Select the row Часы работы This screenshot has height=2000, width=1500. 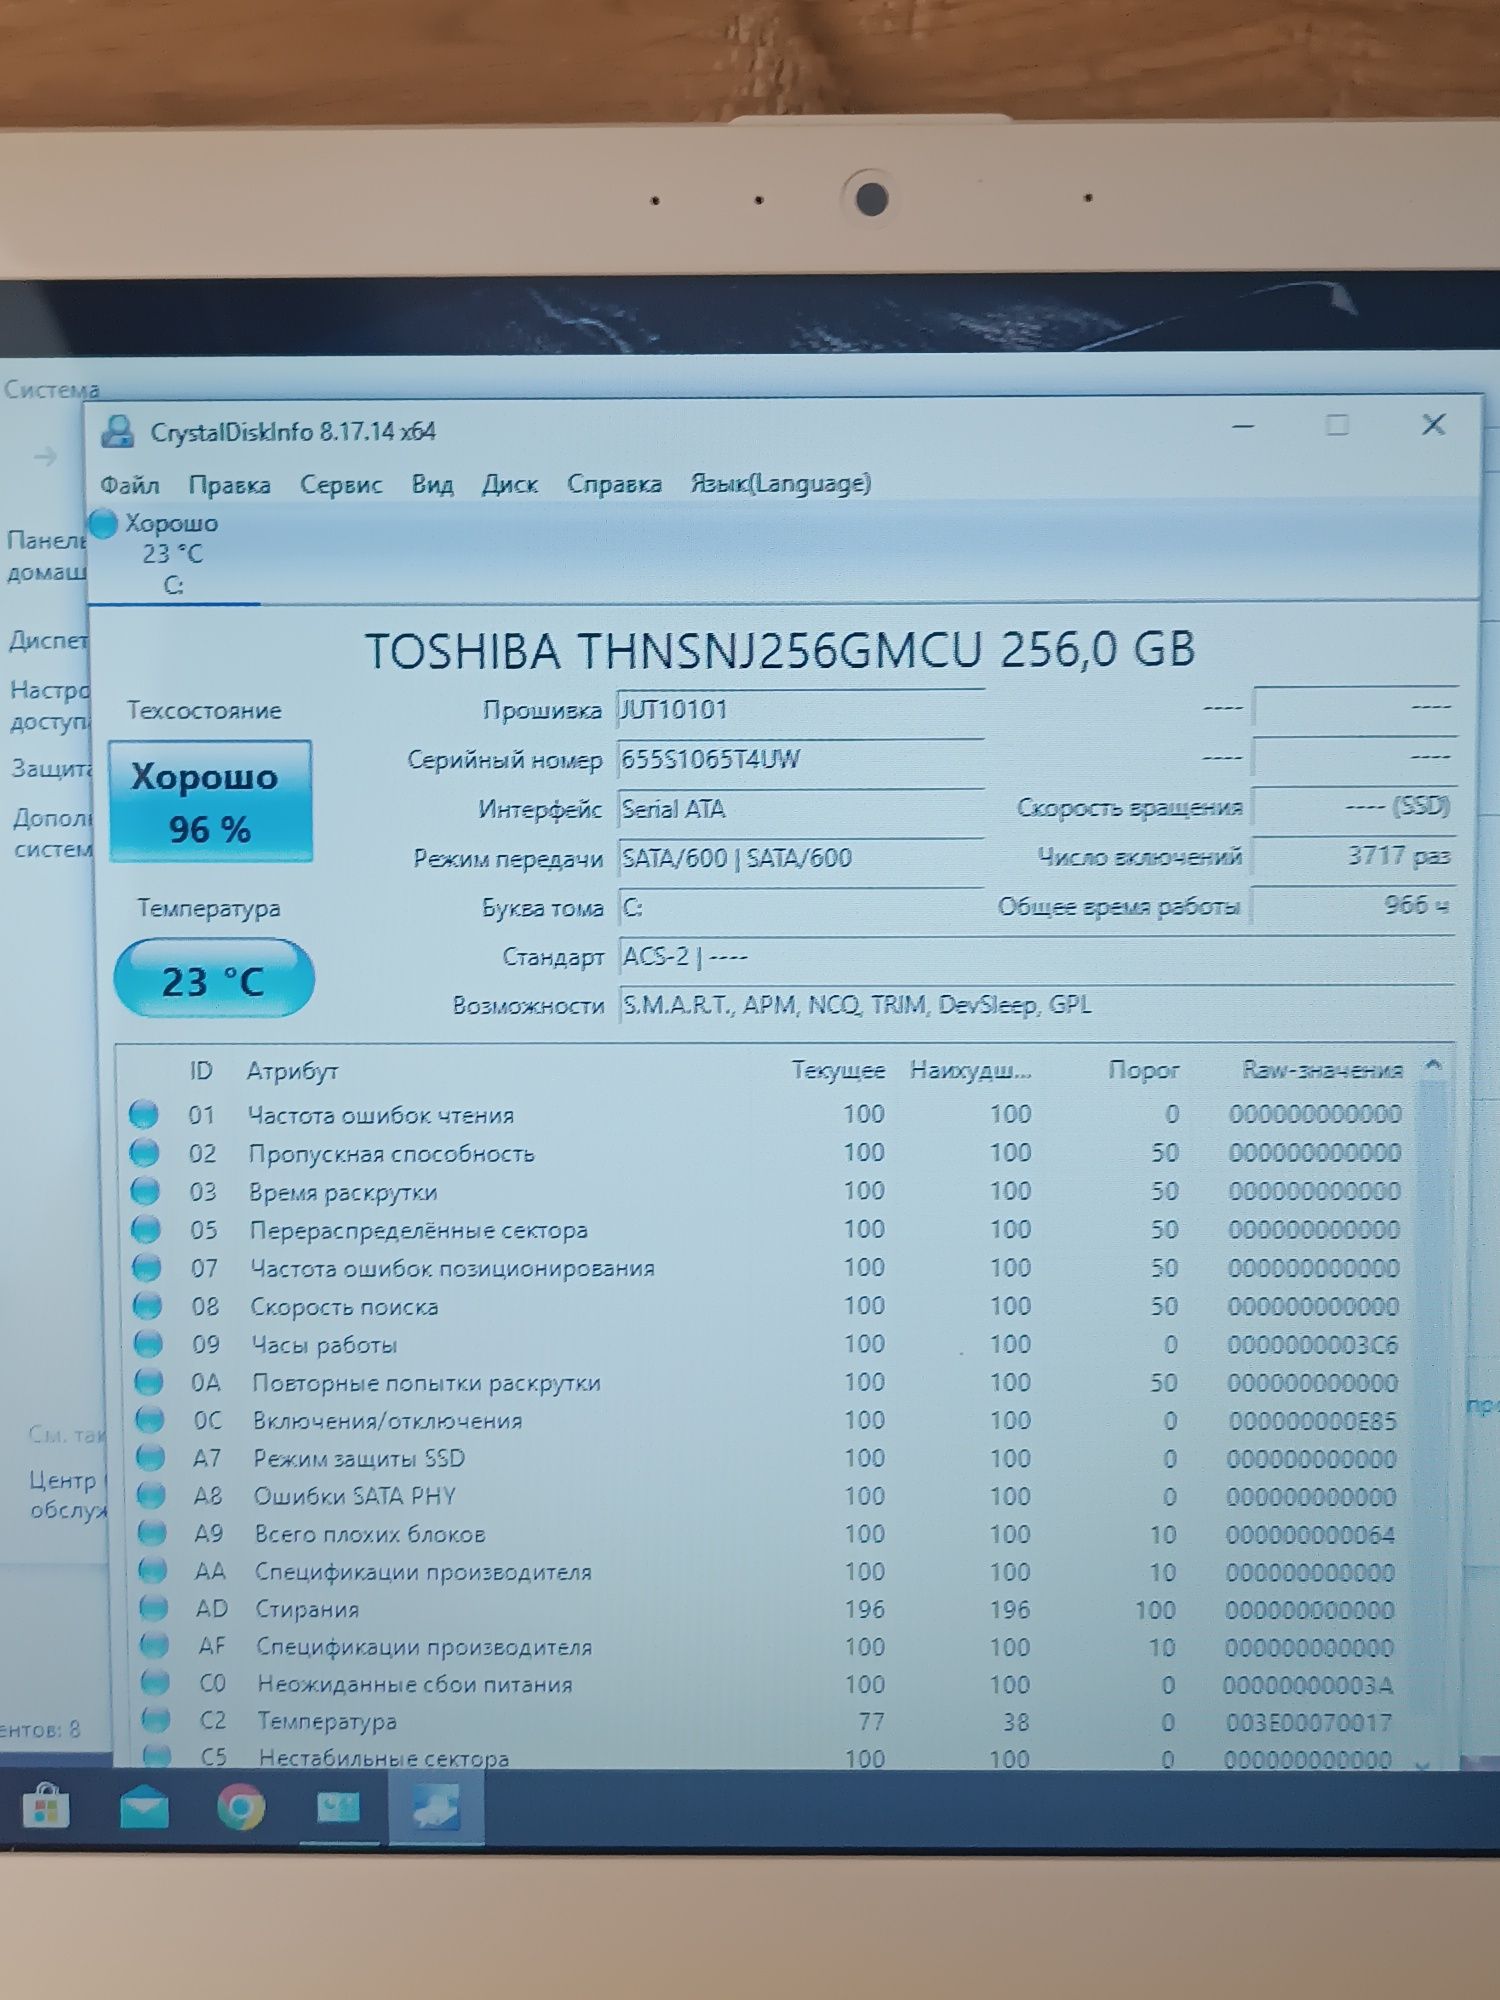coord(767,1345)
